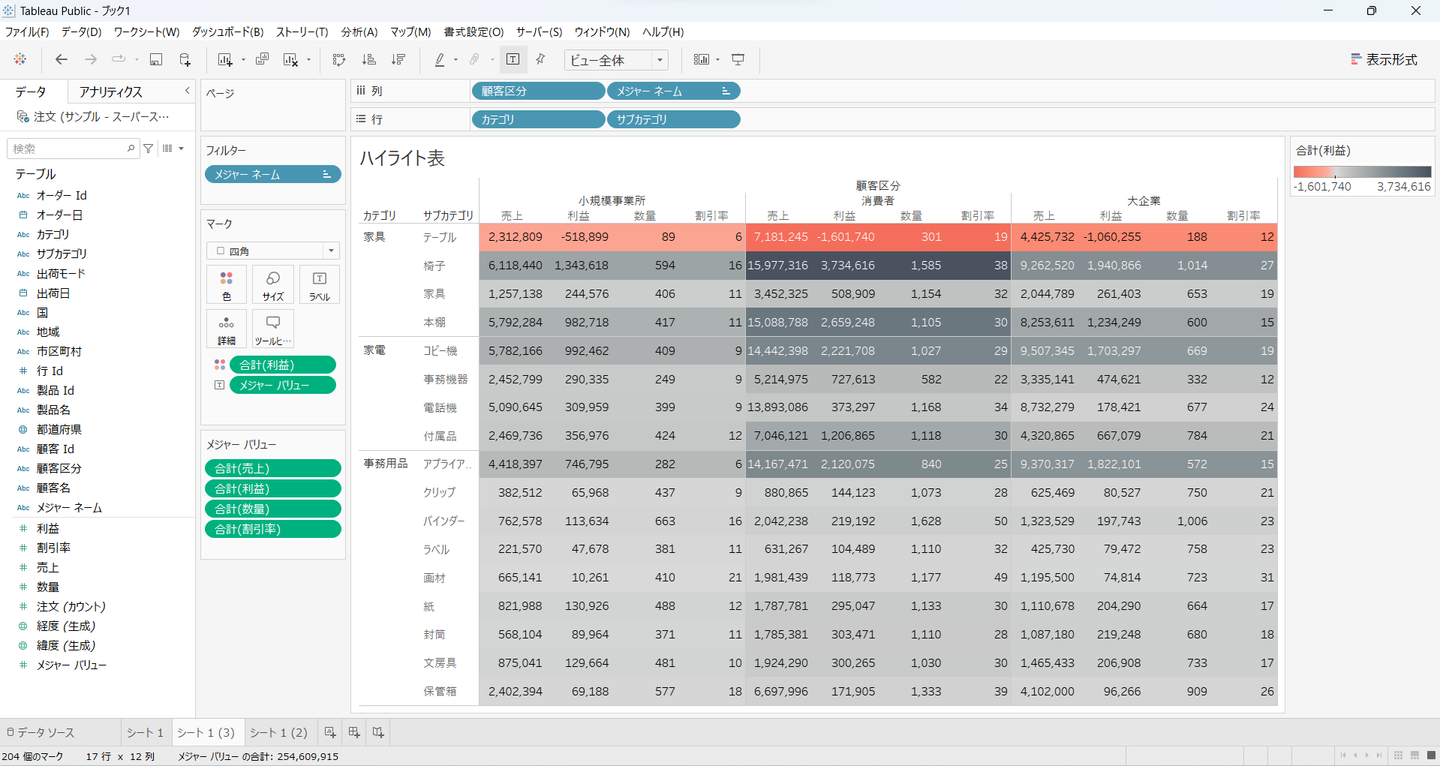Collapse the data pane with the arrow
Image resolution: width=1440 pixels, height=766 pixels.
[x=187, y=91]
